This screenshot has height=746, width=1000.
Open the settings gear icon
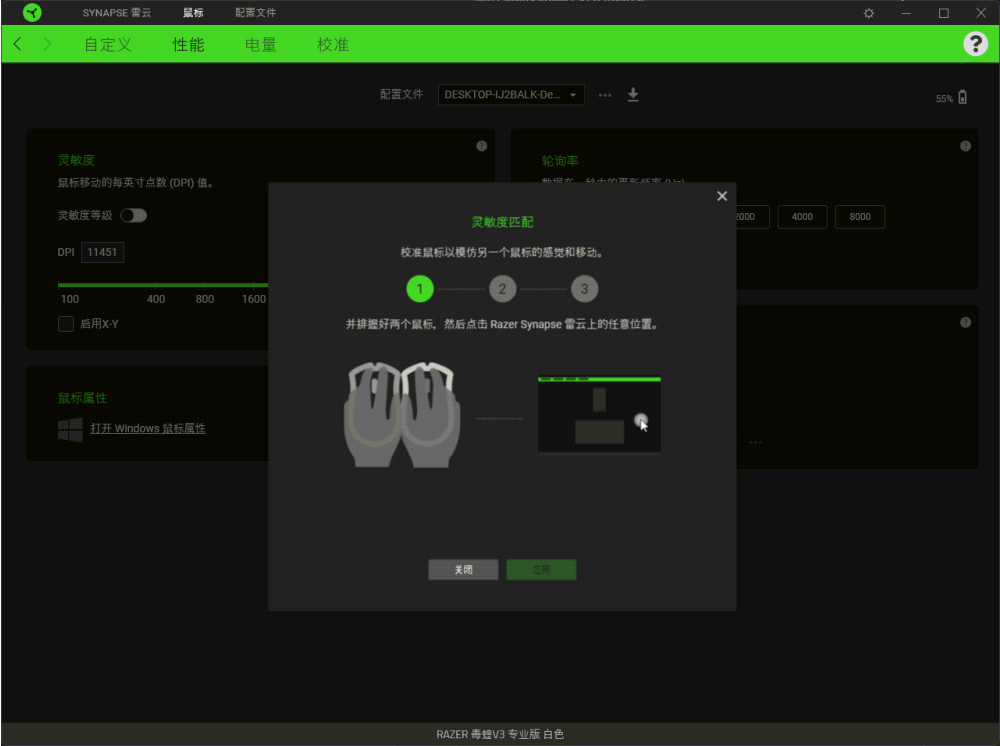click(x=869, y=13)
